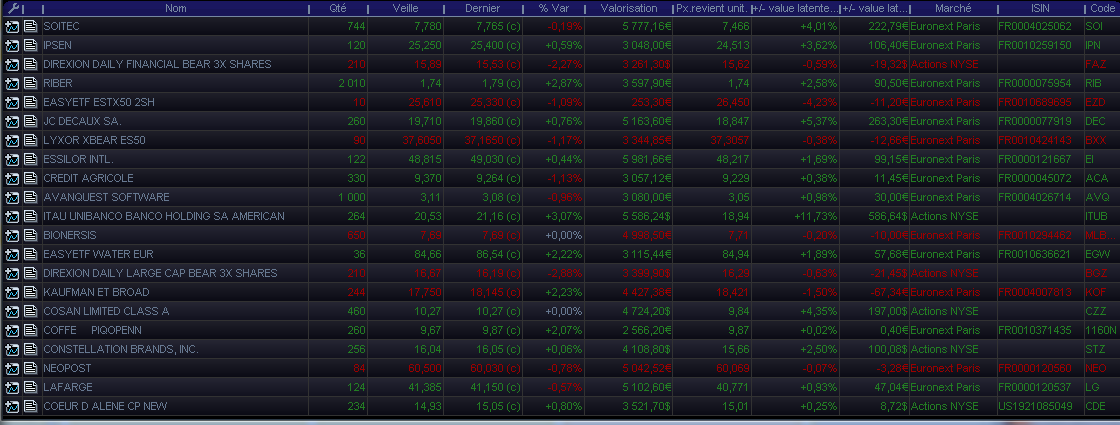Screen dimensions: 1120x425
Task: Open document icon for EASYETF WATER EUR
Action: (30, 254)
